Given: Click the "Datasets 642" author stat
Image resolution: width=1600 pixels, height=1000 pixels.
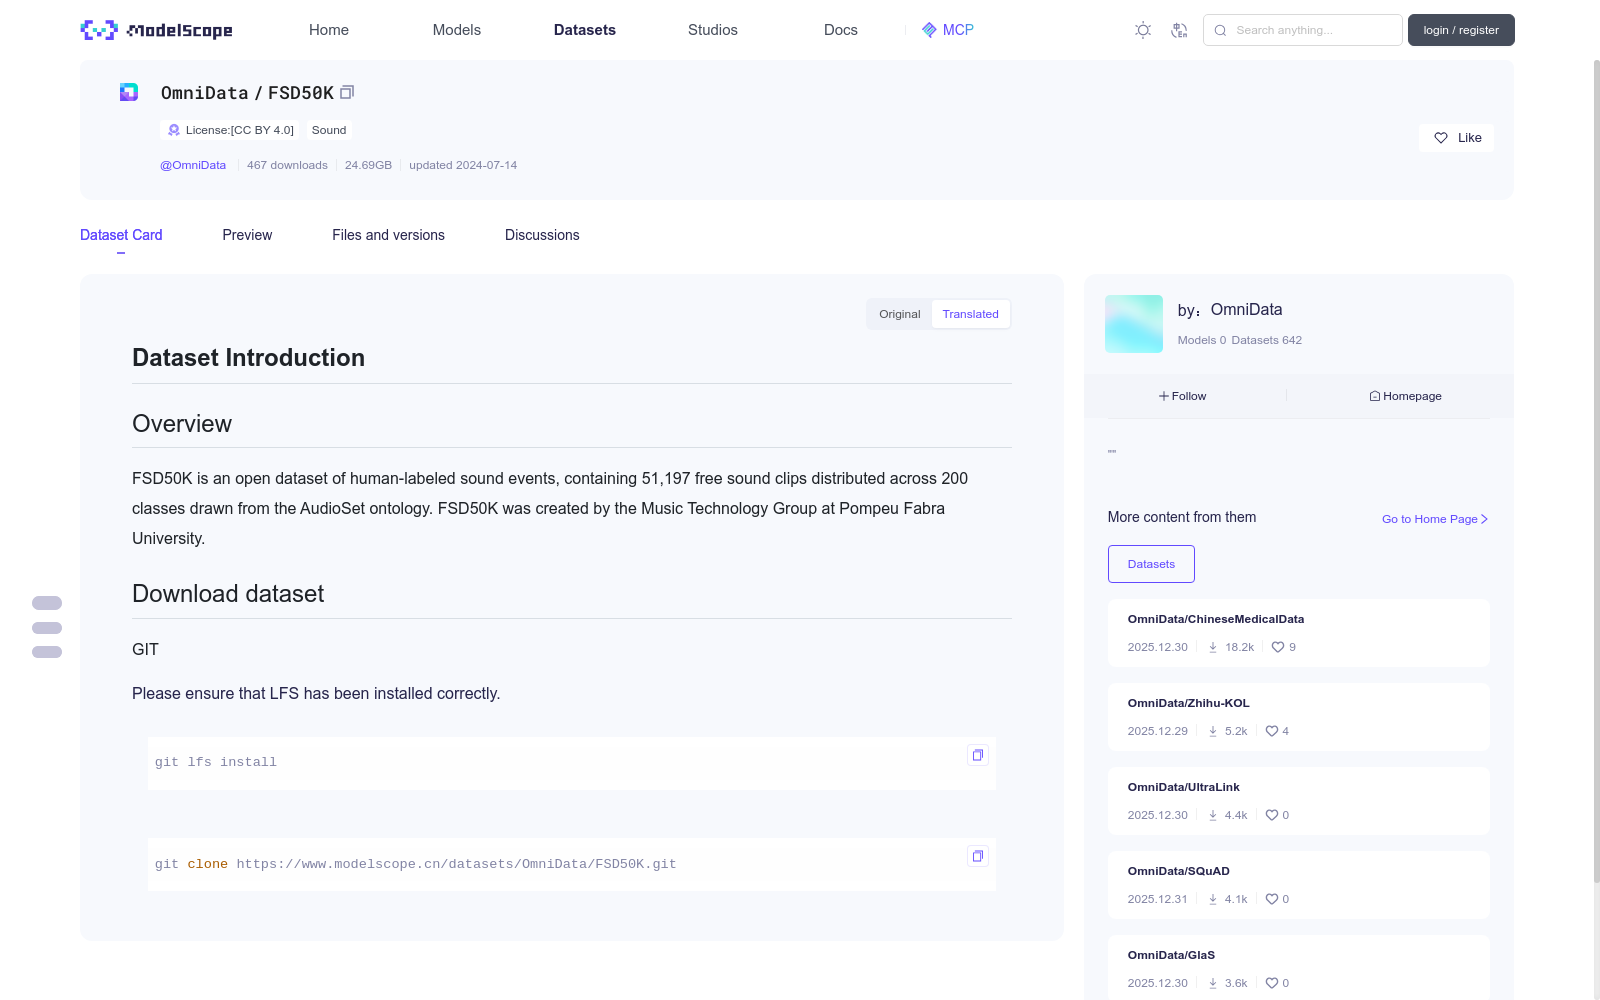Looking at the screenshot, I should pyautogui.click(x=1267, y=340).
